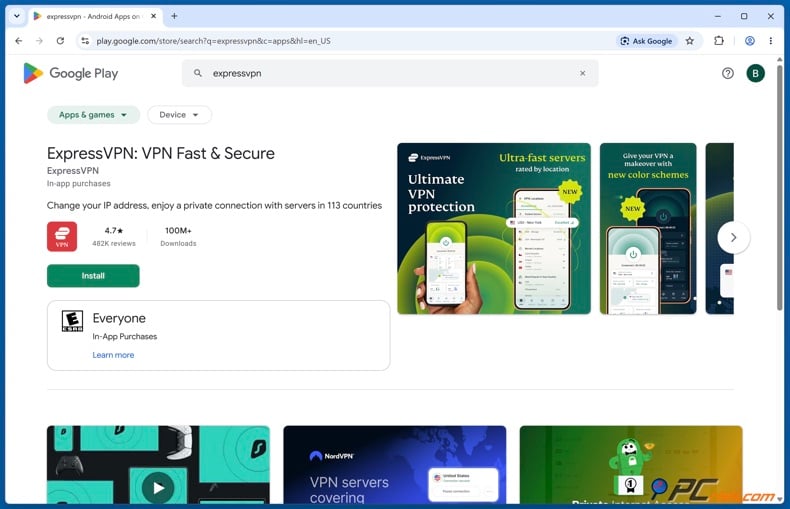Select the expressvpn Android Apps tab
Screen dimensions: 790x509
95,16
